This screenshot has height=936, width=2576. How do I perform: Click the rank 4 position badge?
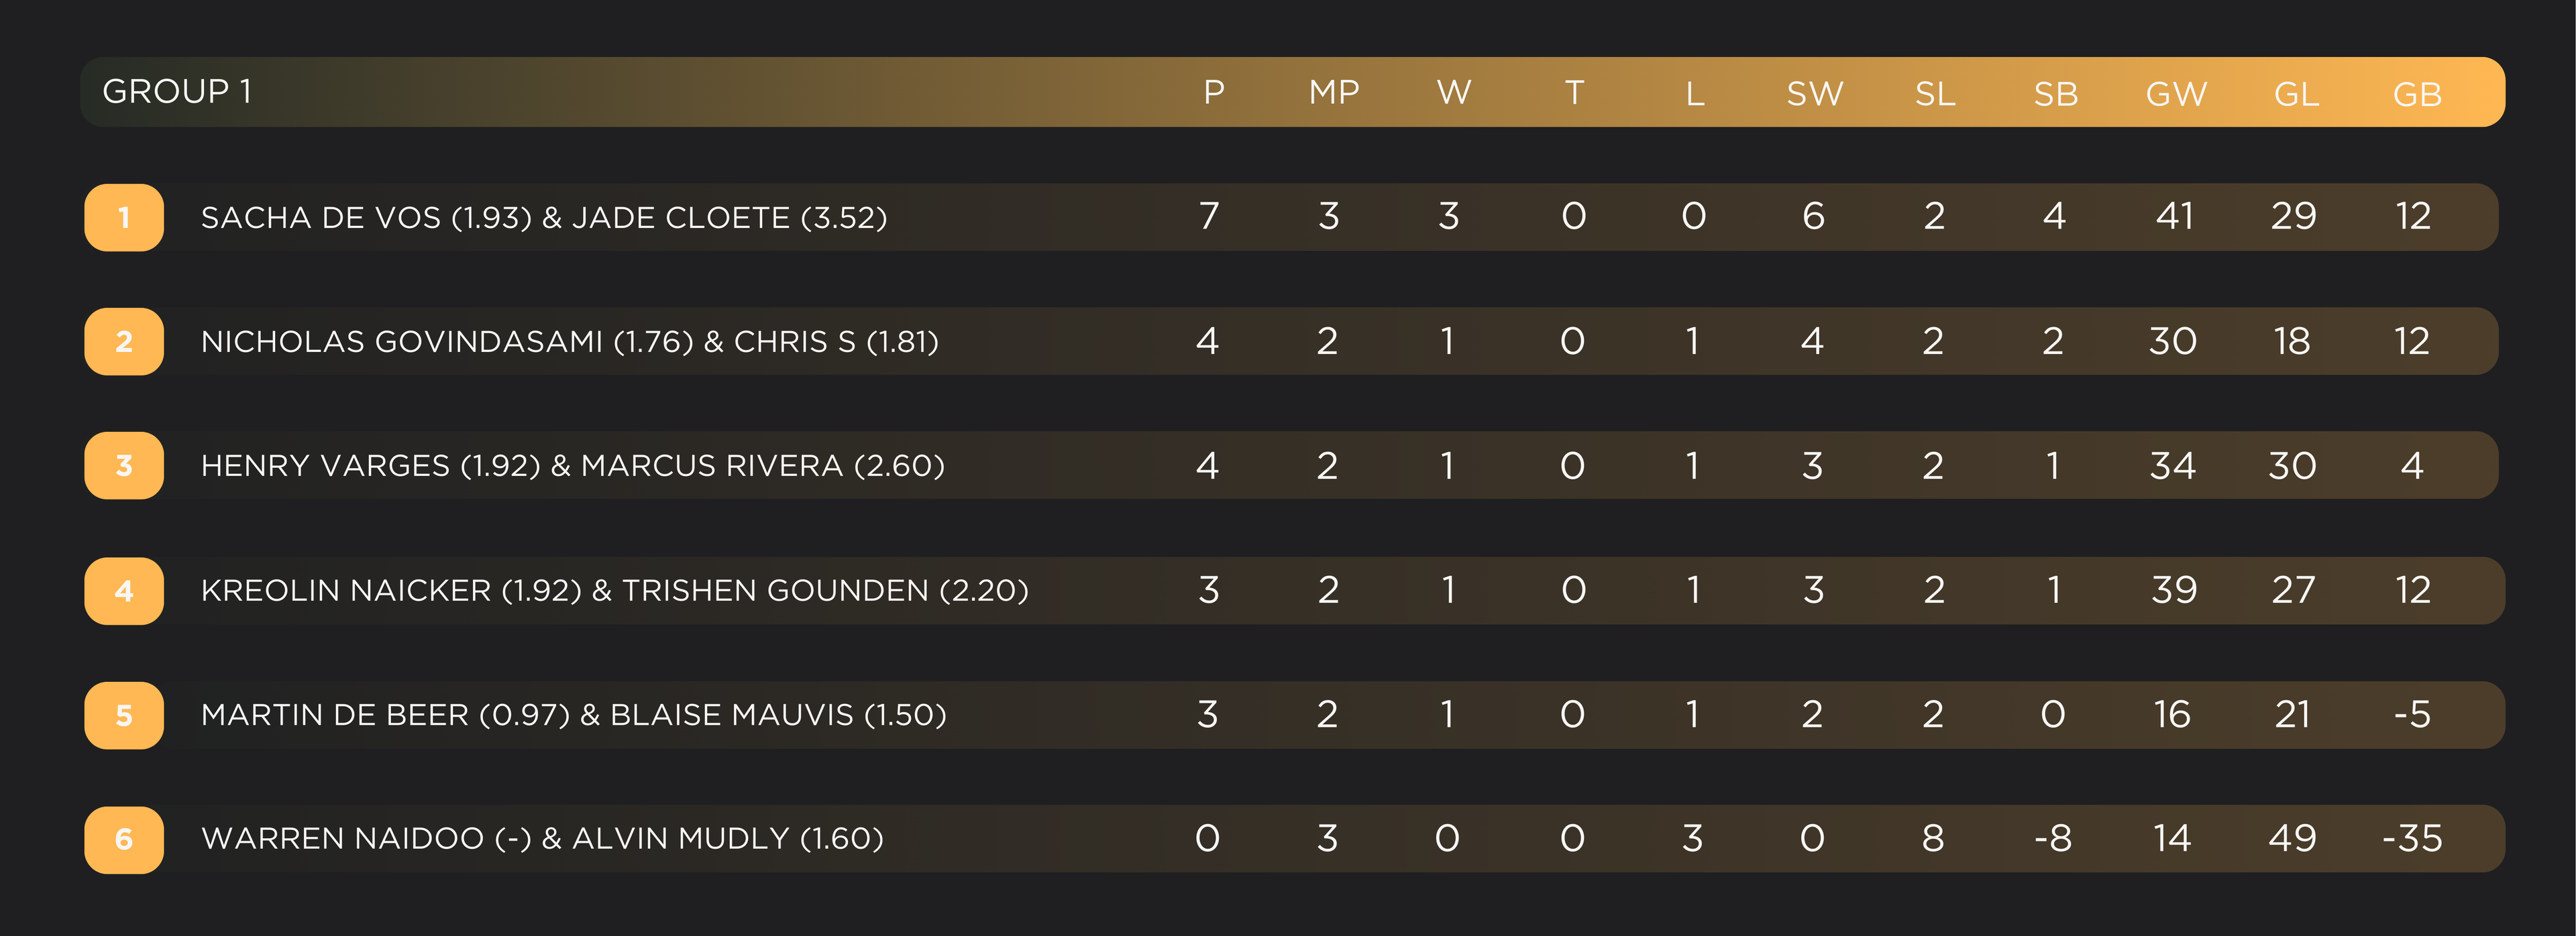[x=124, y=591]
